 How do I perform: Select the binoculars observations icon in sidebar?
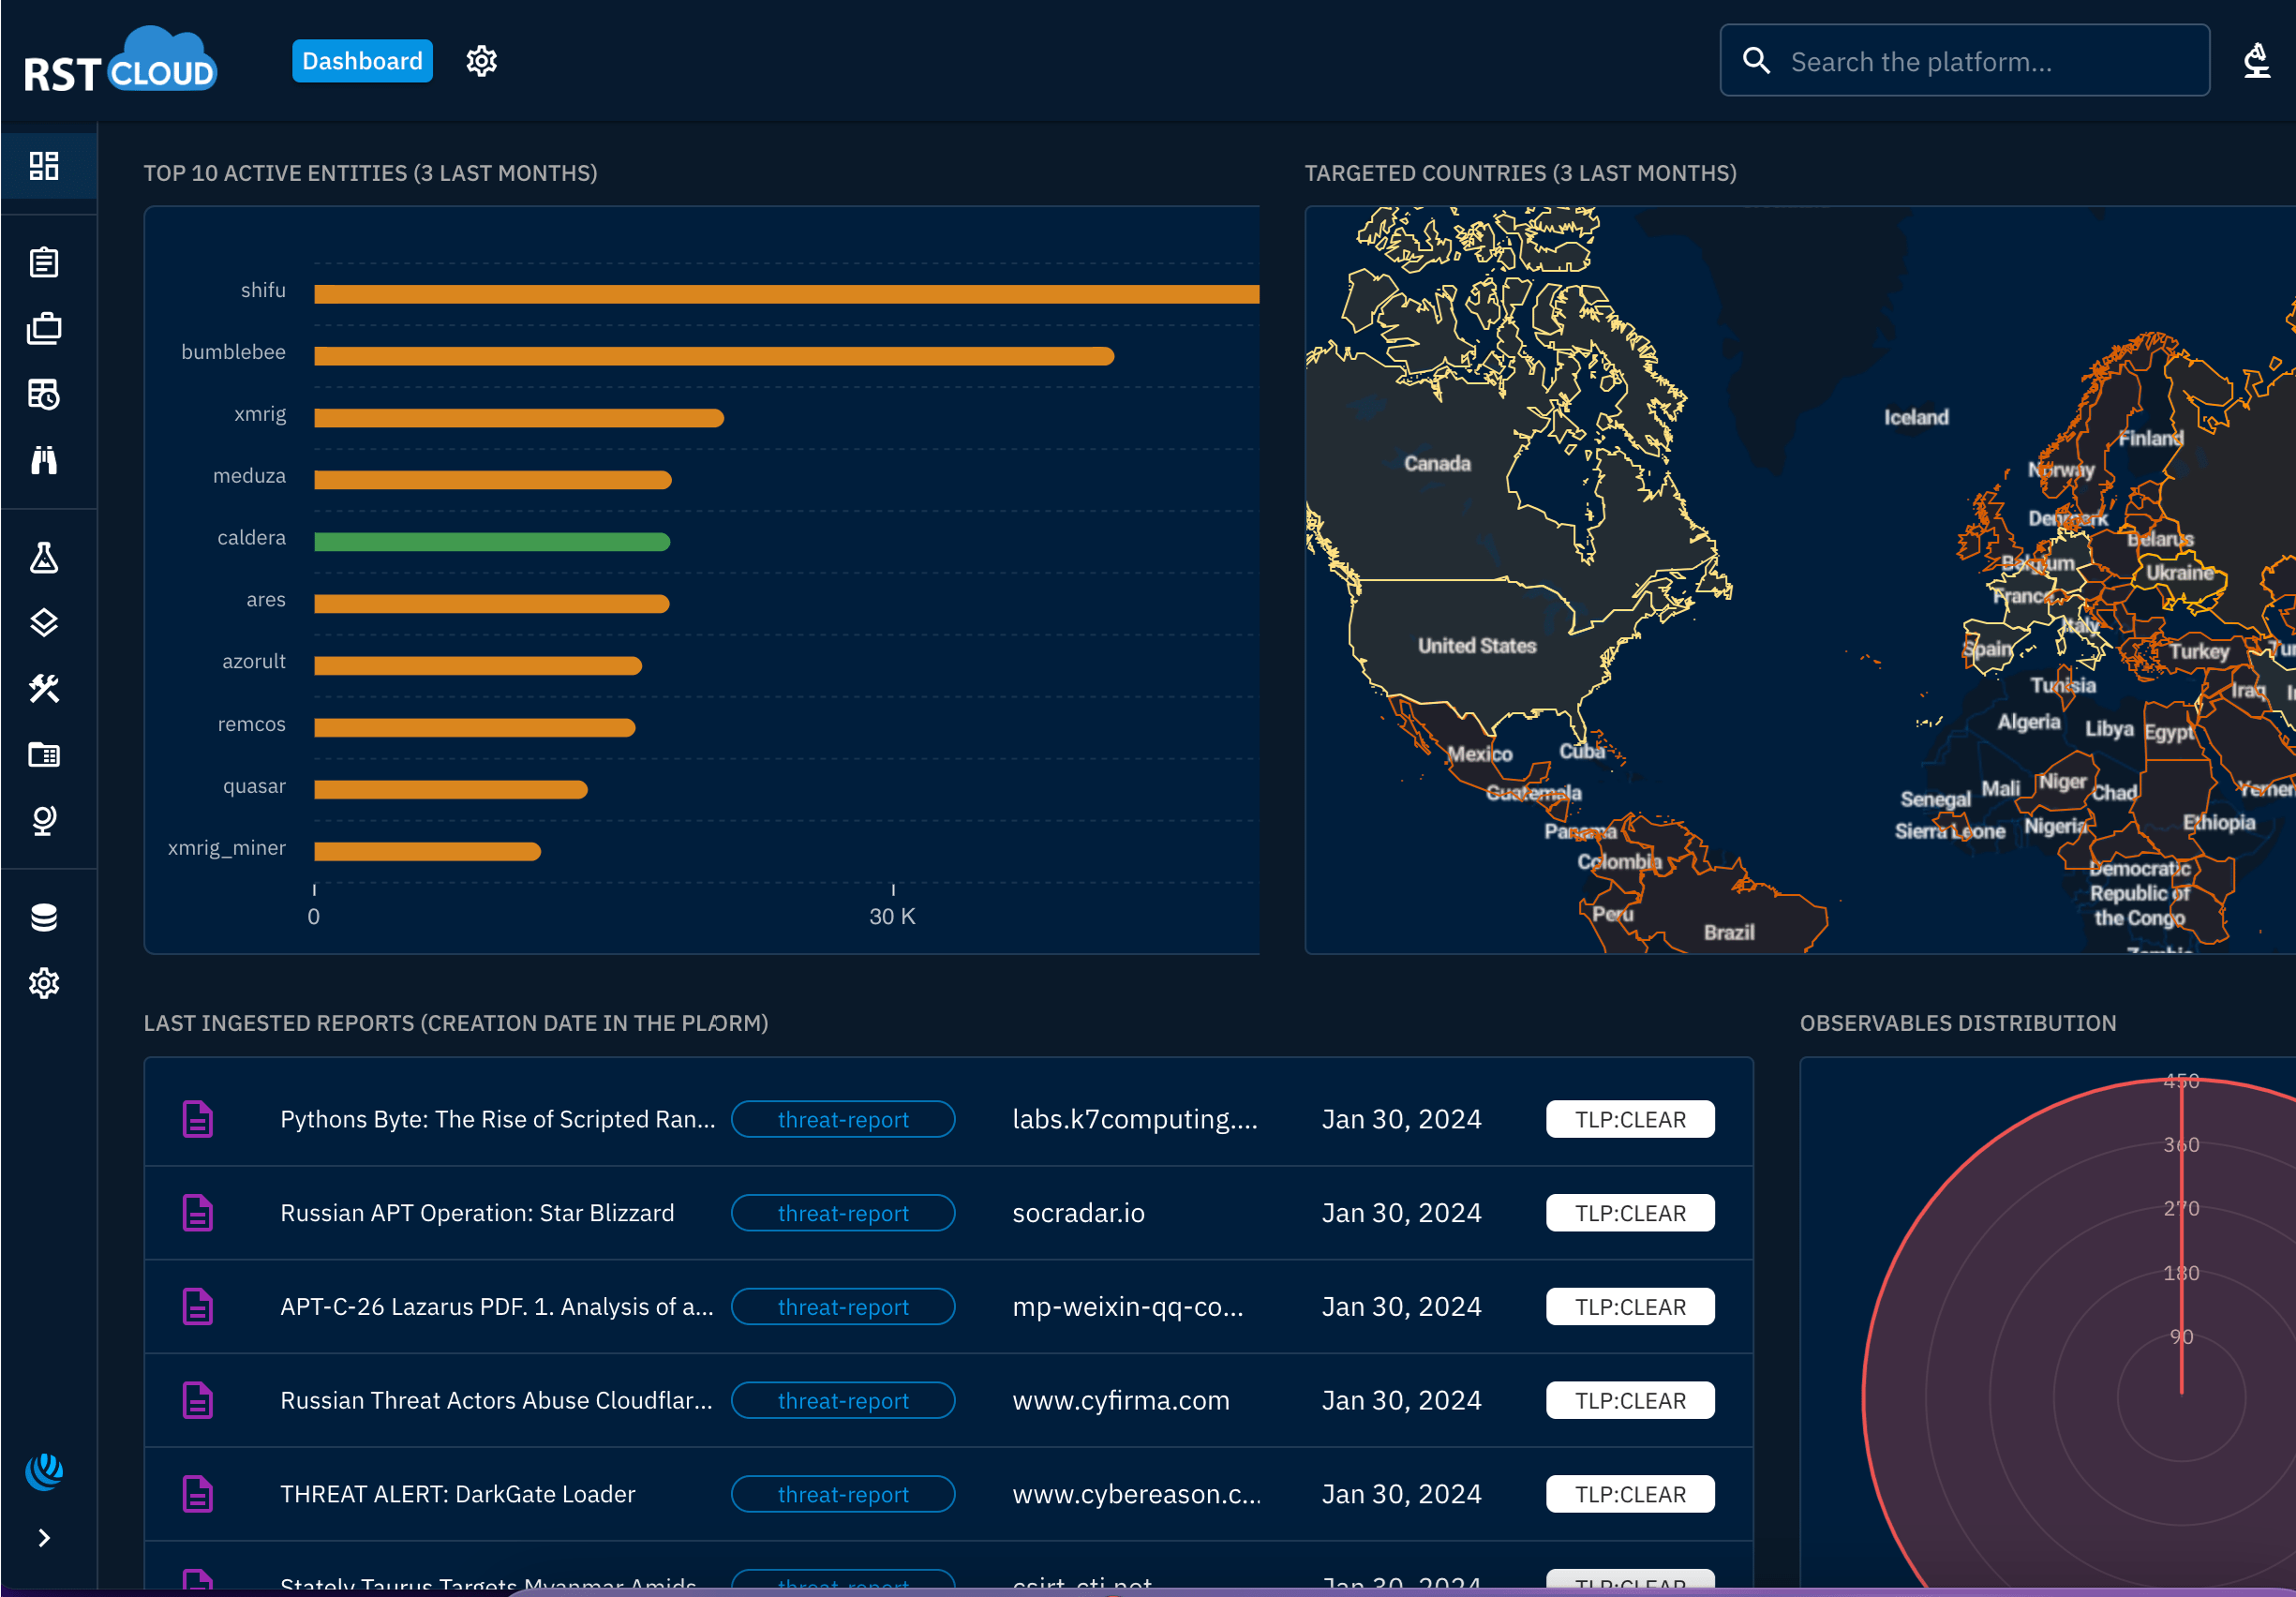(44, 460)
